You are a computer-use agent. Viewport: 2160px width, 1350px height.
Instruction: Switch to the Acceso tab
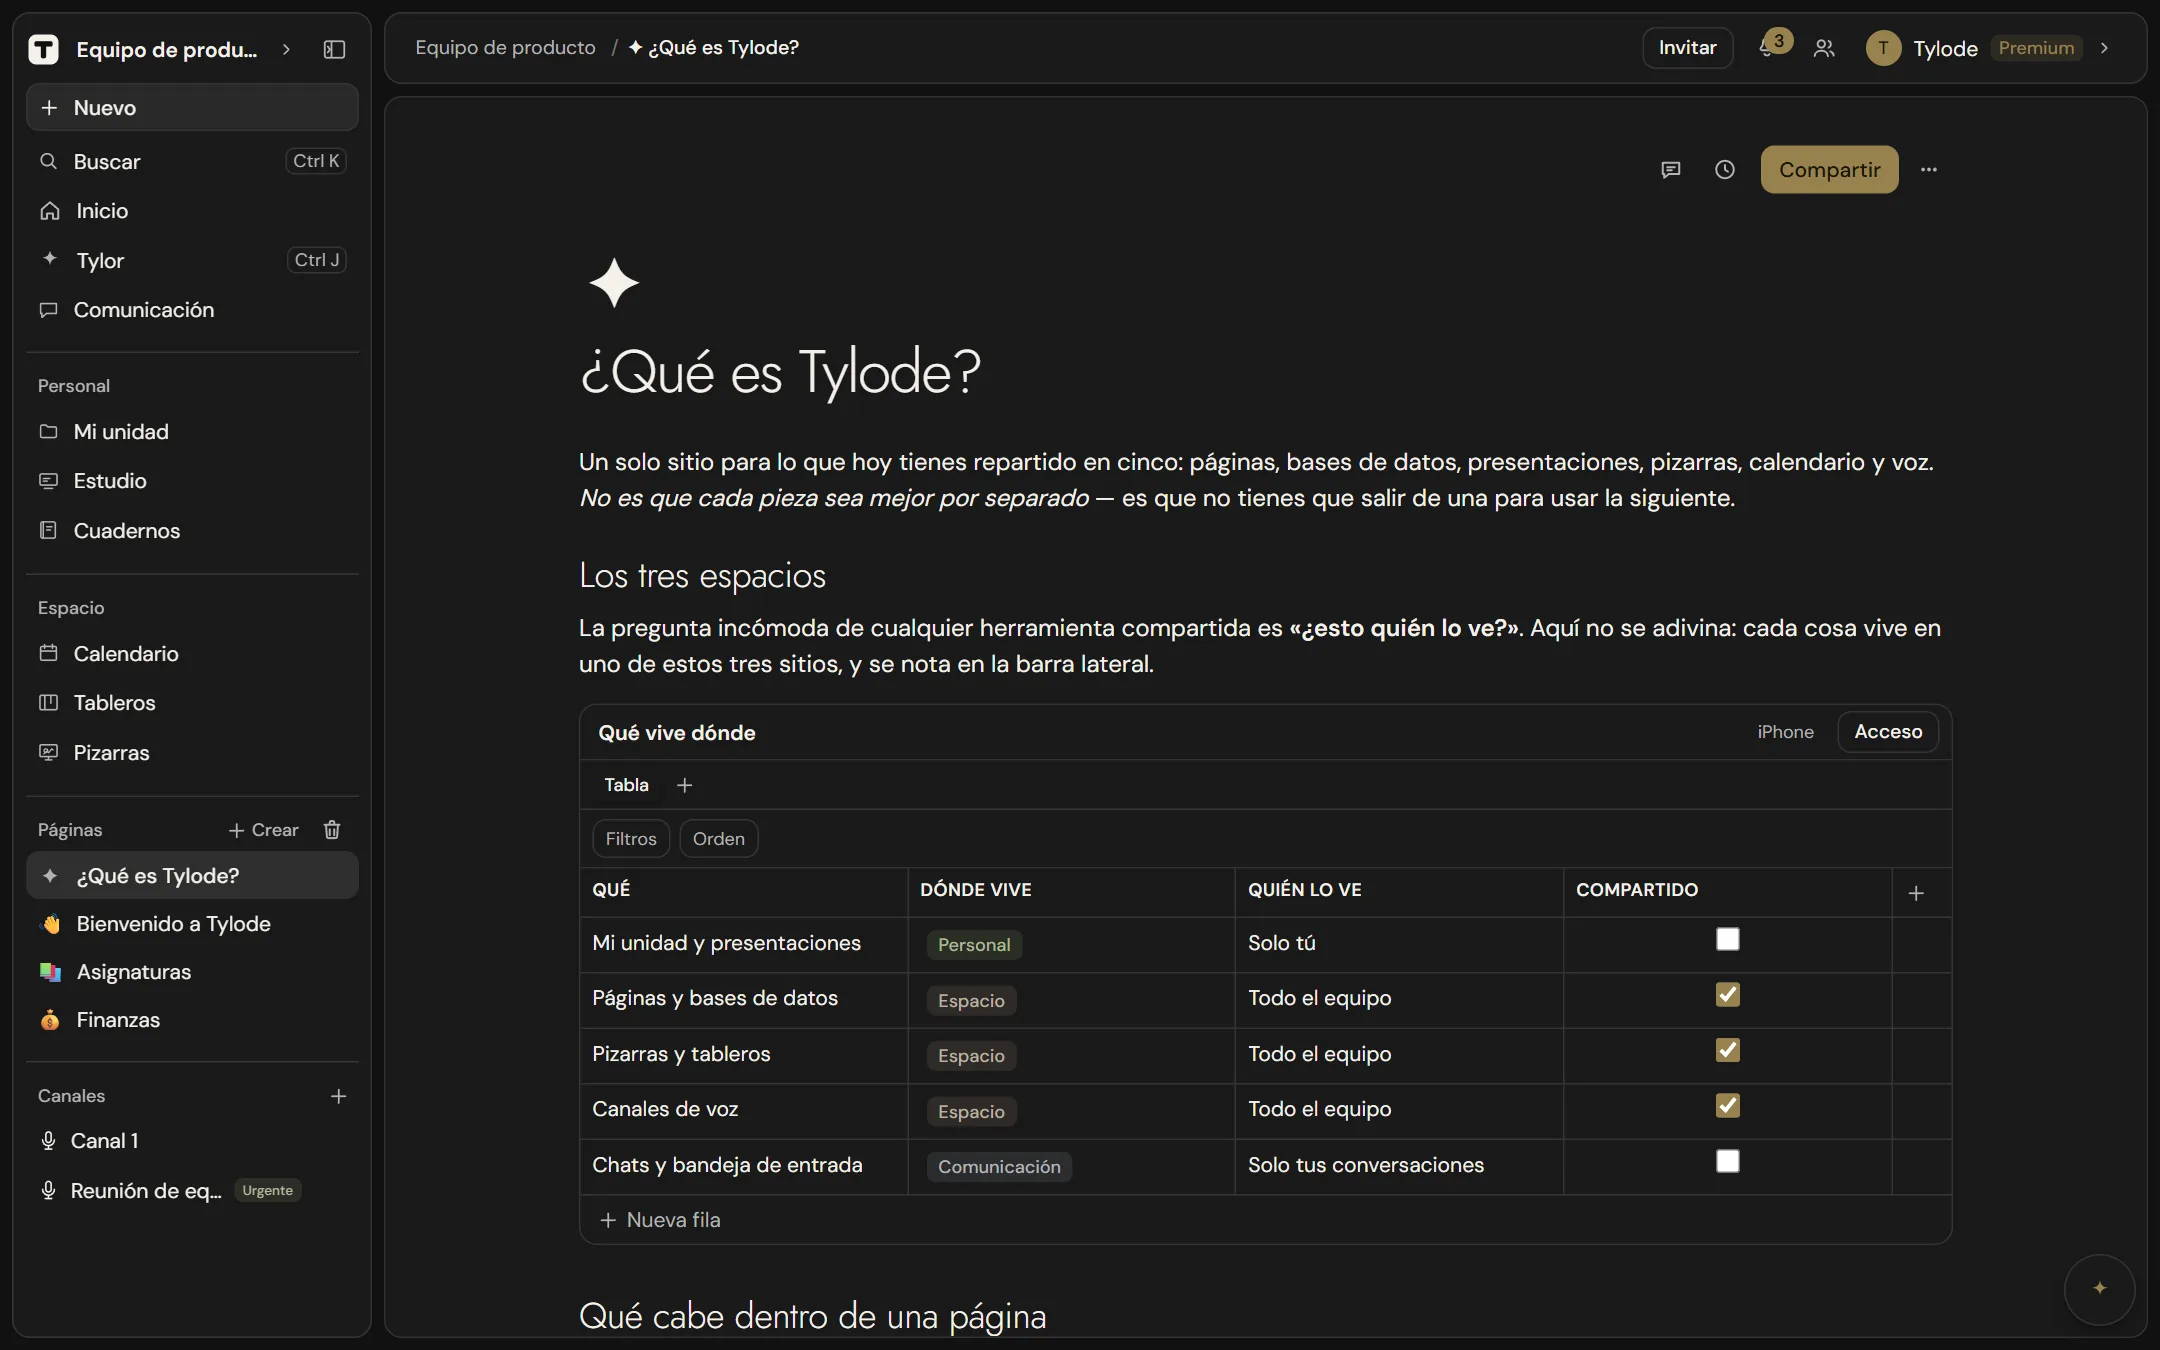[1888, 732]
